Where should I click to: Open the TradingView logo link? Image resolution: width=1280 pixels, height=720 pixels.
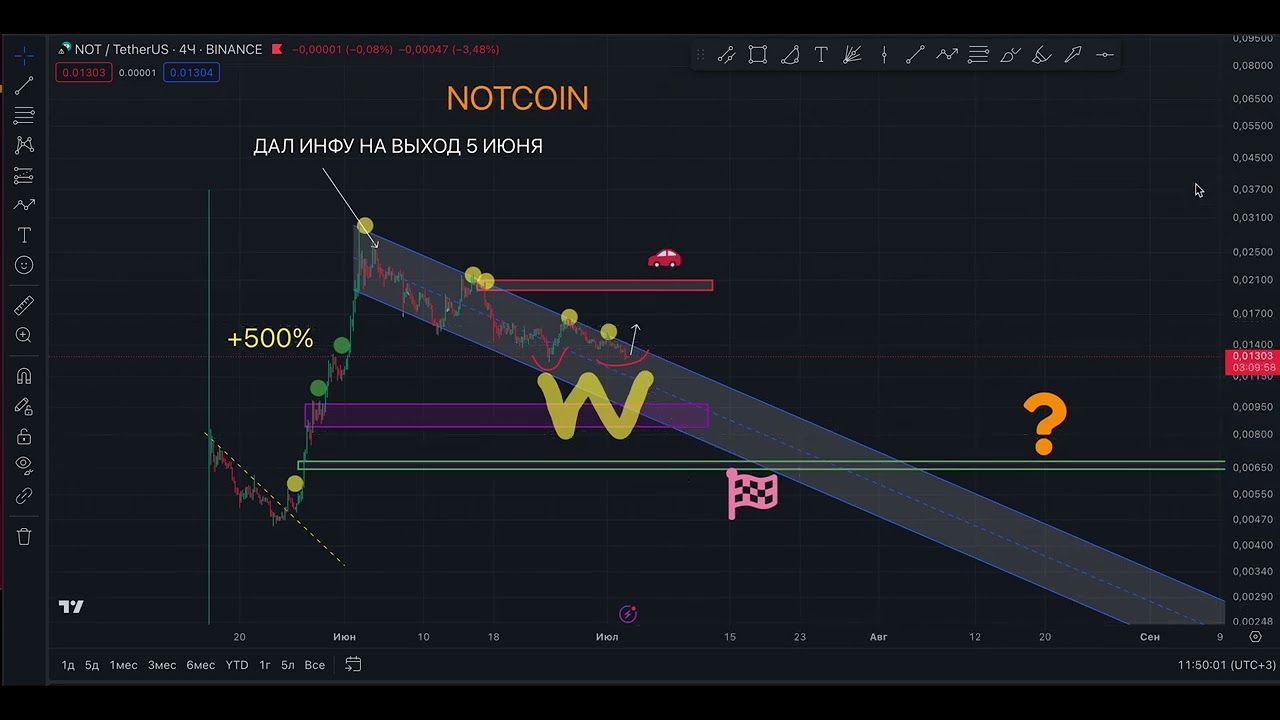(x=71, y=607)
